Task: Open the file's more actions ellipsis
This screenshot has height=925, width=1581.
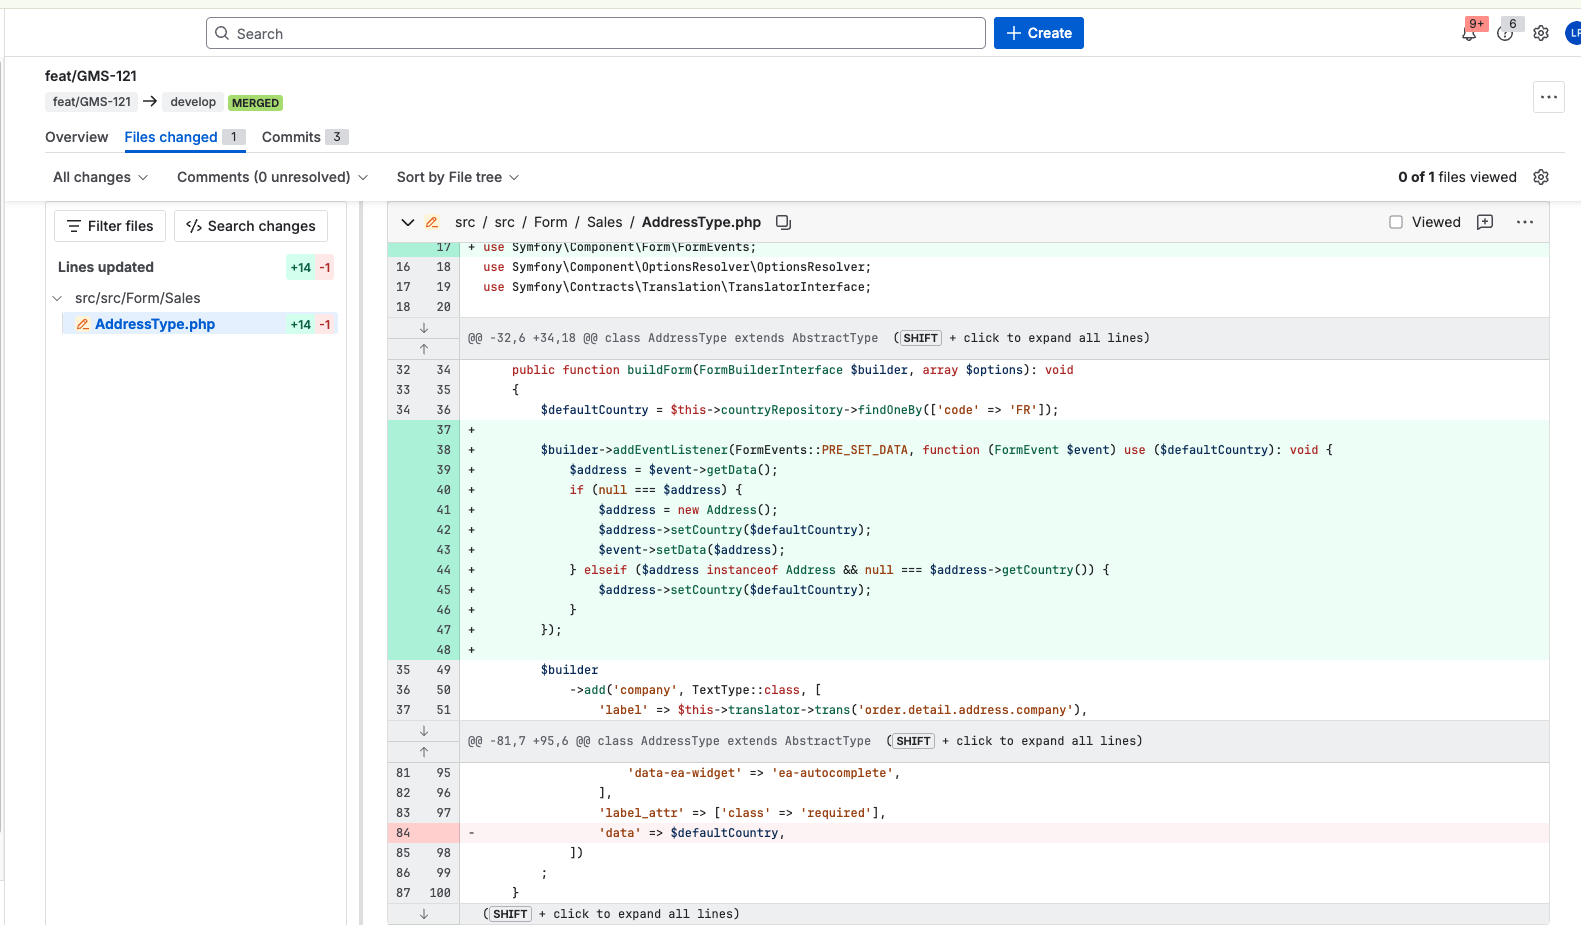Action: (x=1524, y=222)
